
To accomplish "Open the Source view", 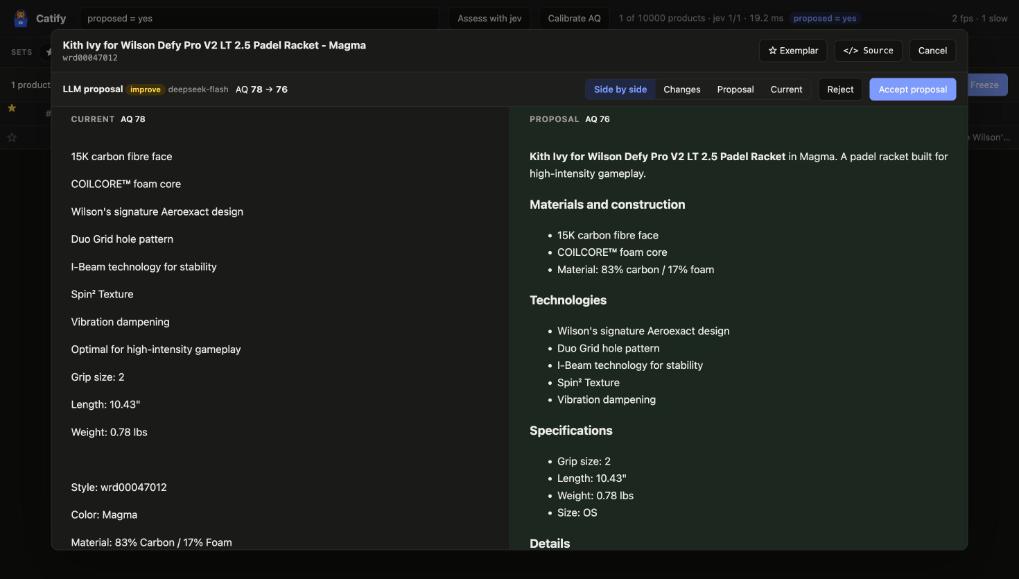I will 868,51.
